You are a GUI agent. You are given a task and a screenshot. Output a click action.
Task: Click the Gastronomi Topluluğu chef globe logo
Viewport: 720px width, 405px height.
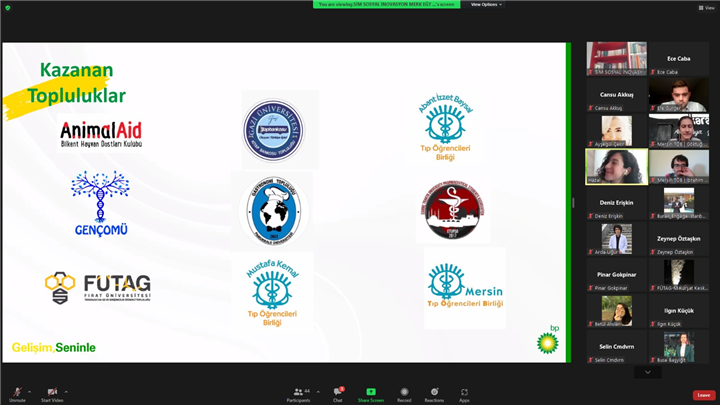tap(274, 211)
